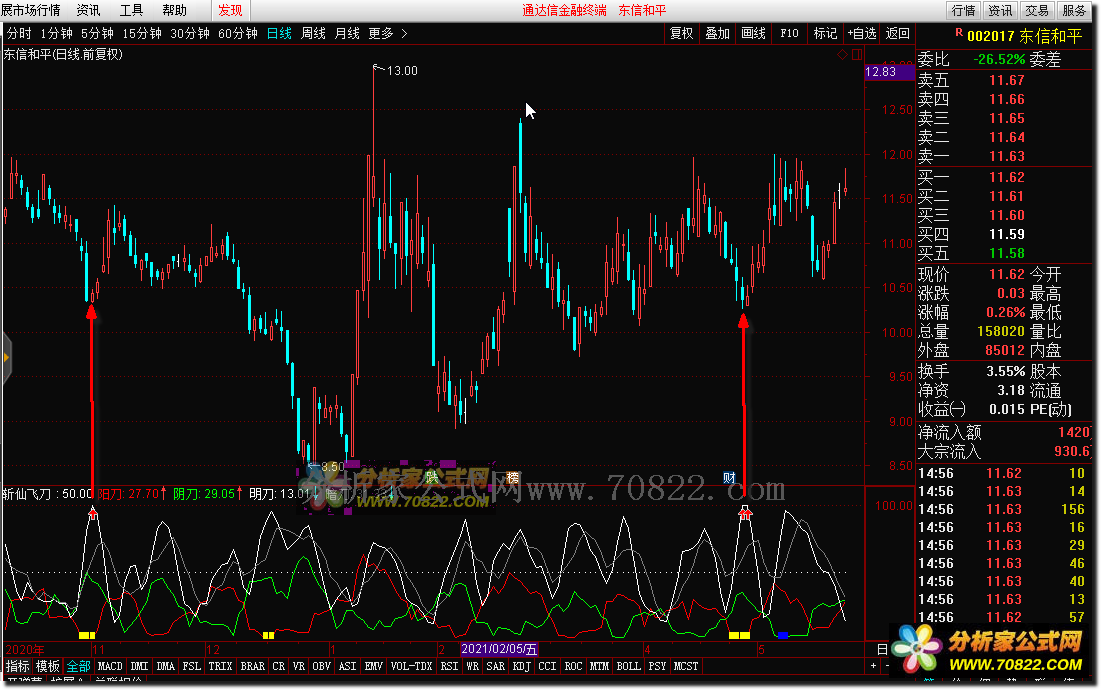Switch to 周线 weekly period
The image size is (1102, 690).
coord(313,33)
